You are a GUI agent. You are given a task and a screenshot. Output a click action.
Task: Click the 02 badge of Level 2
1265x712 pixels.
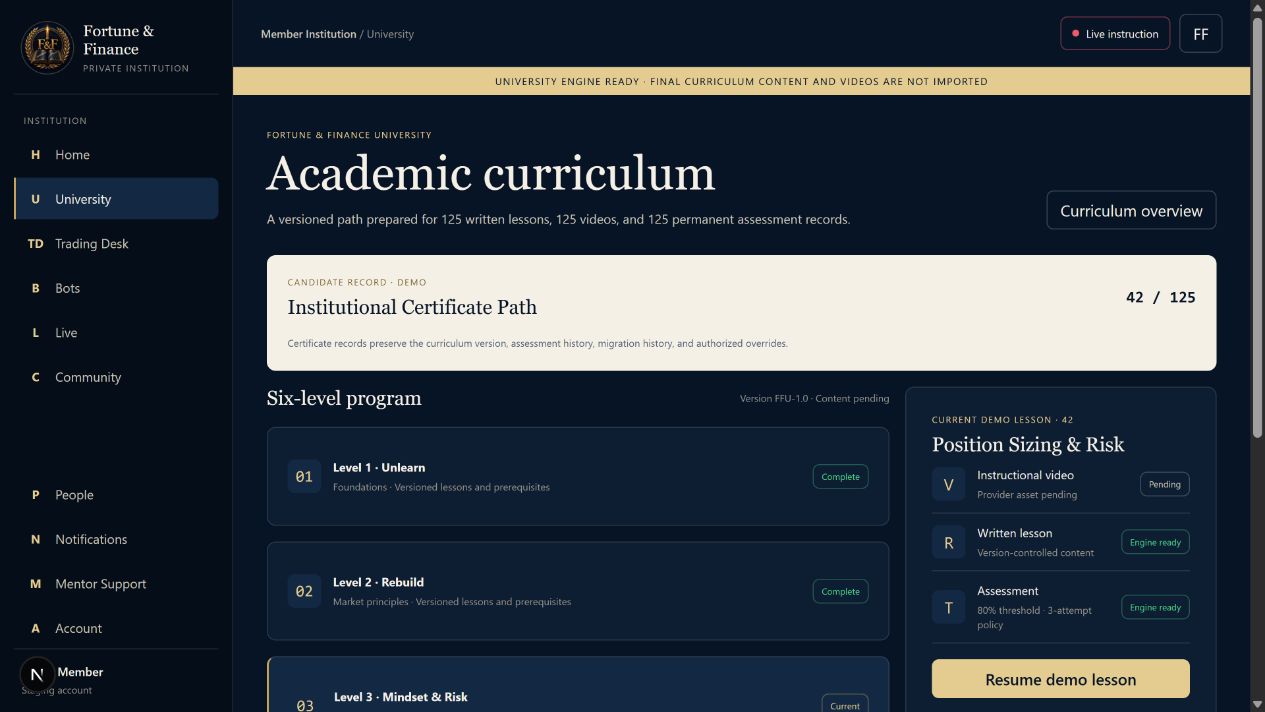click(304, 591)
